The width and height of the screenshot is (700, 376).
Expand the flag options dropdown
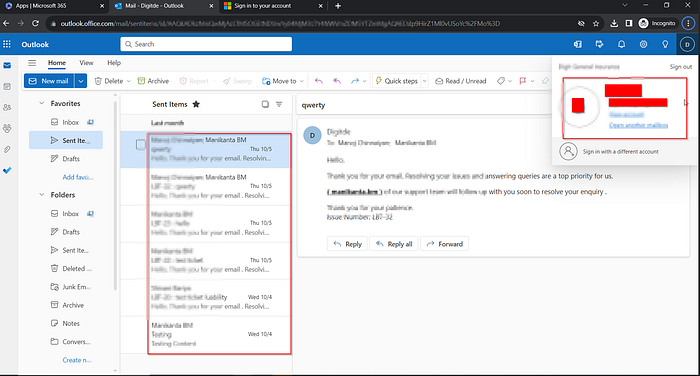[532, 81]
